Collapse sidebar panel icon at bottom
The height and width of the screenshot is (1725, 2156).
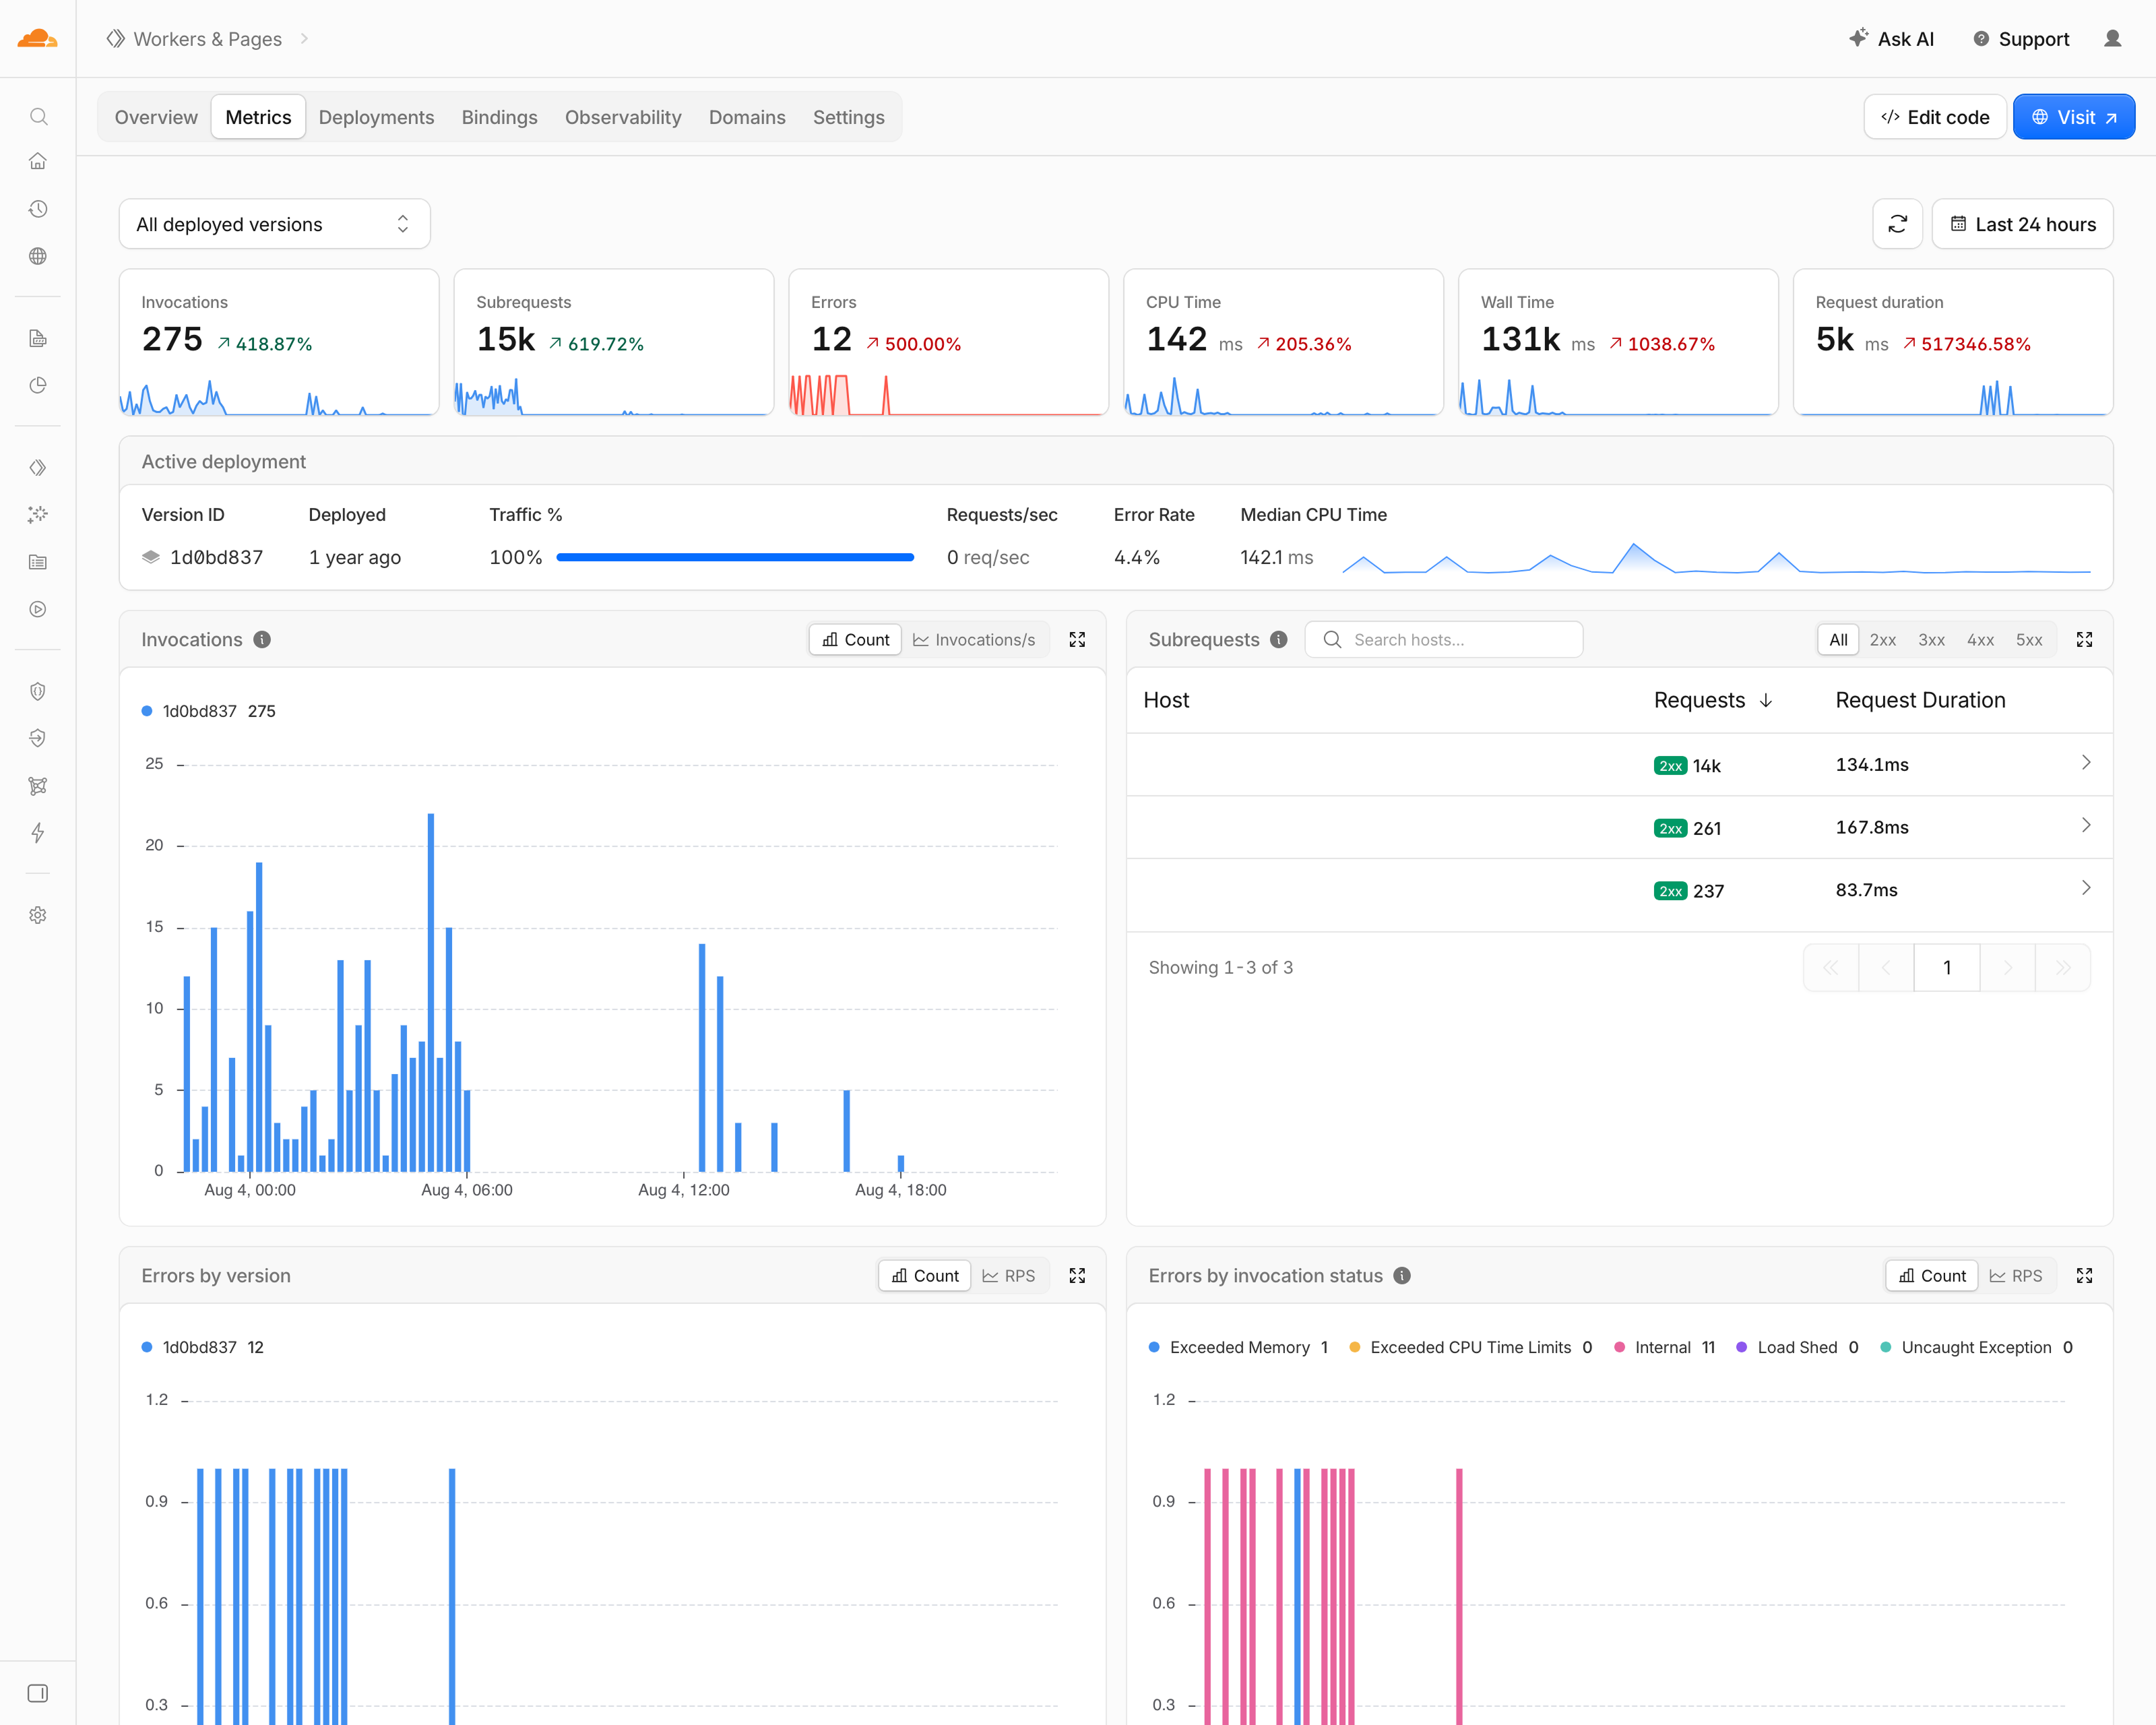[38, 1693]
